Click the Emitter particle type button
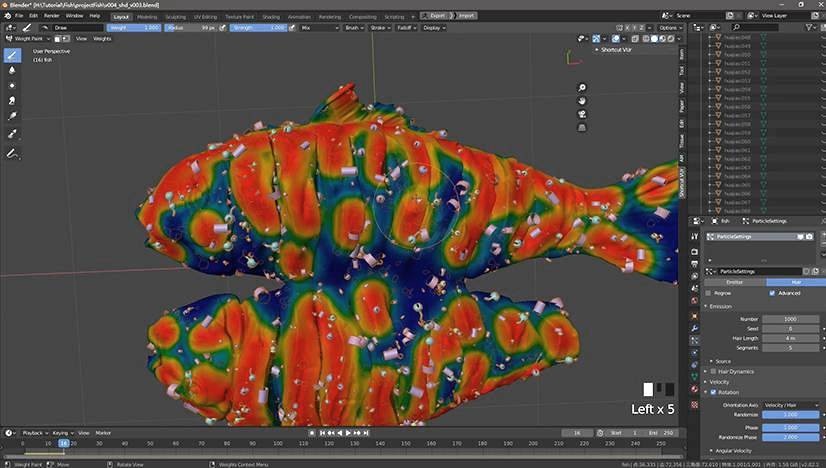 click(x=734, y=282)
